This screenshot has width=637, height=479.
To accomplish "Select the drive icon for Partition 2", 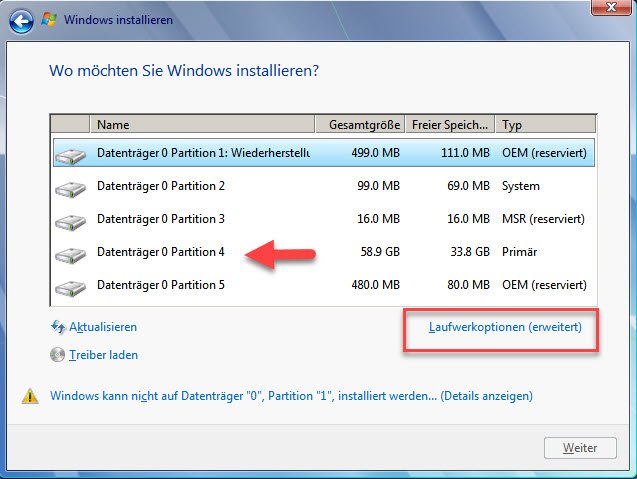I will click(x=71, y=189).
